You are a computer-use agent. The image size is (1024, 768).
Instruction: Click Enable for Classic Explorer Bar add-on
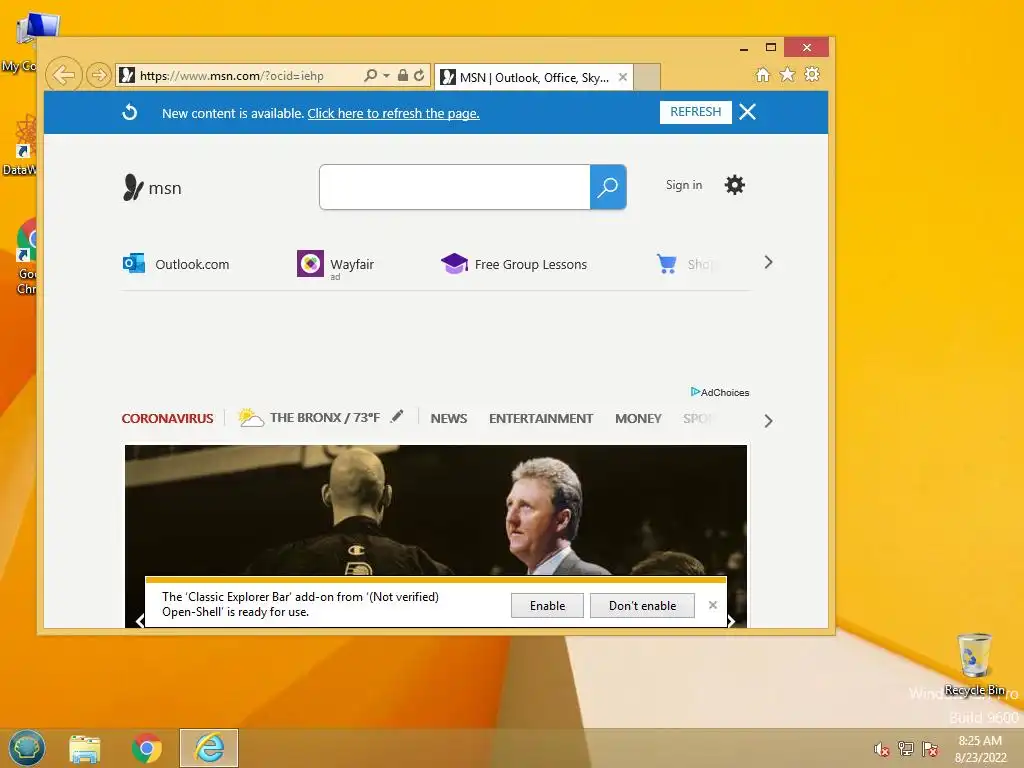click(547, 605)
